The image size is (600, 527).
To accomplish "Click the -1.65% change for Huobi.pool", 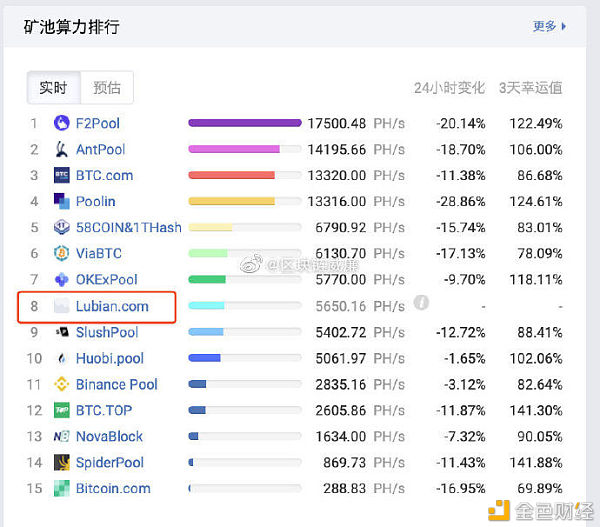I will click(465, 358).
